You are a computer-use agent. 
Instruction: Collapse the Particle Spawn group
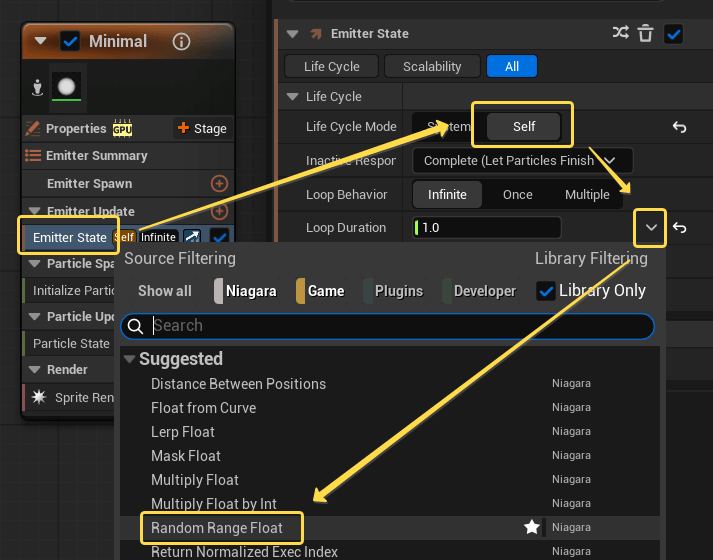(35, 264)
